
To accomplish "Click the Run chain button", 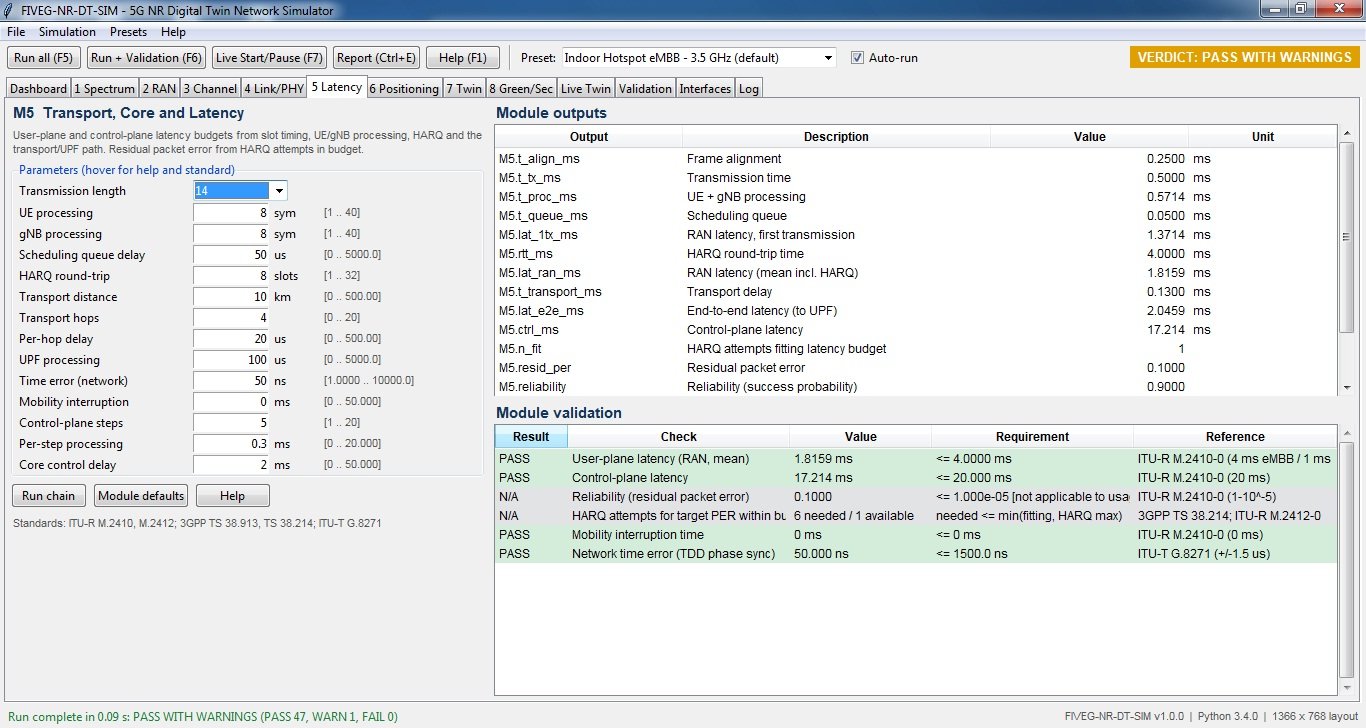I will coord(49,495).
